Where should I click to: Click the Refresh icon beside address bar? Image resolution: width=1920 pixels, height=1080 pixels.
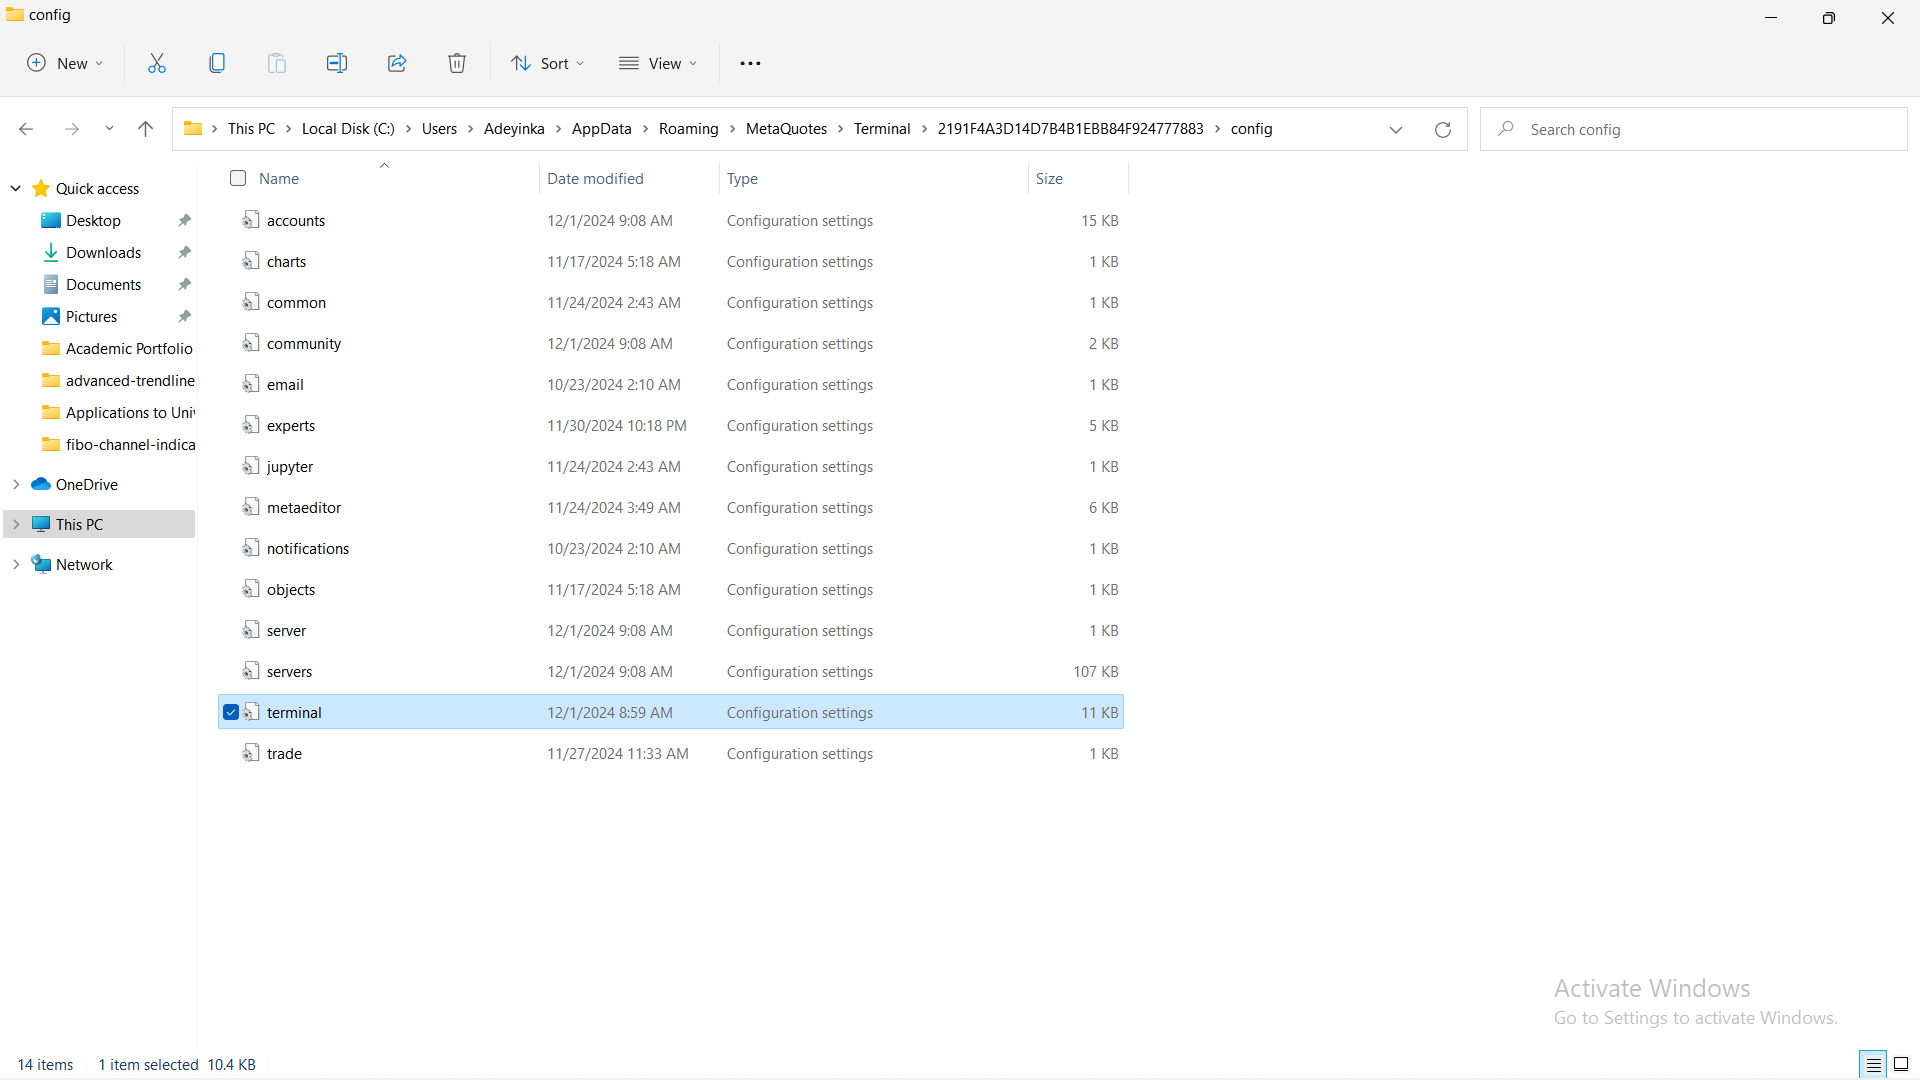coord(1442,129)
